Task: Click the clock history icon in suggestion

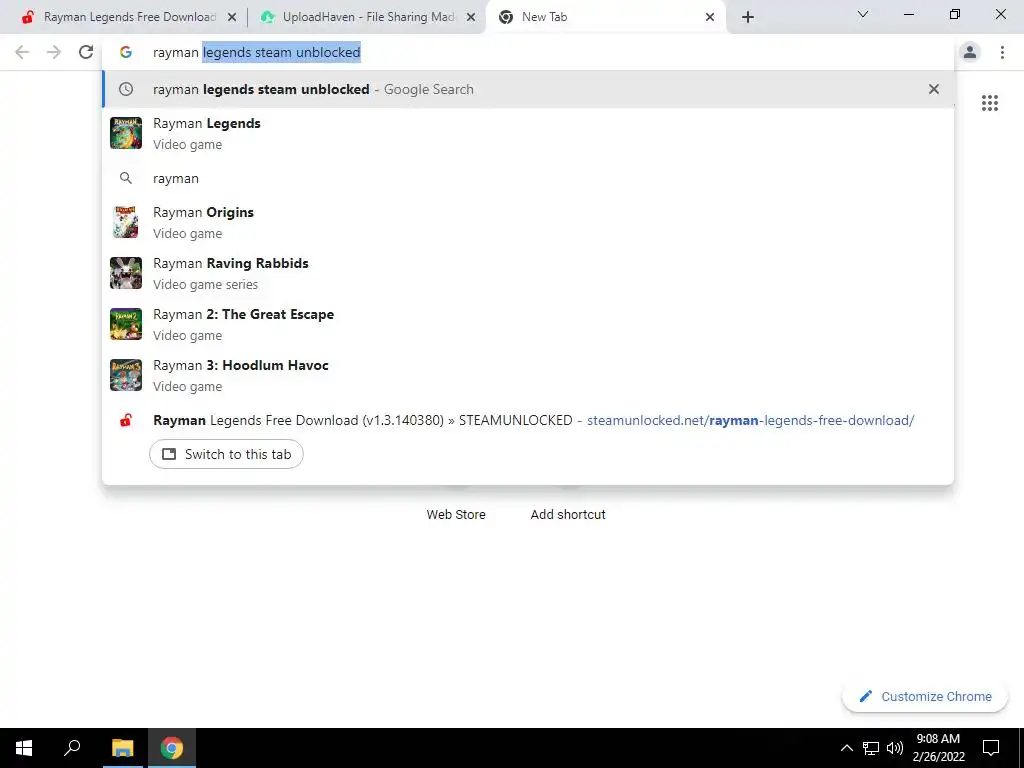Action: pyautogui.click(x=126, y=89)
